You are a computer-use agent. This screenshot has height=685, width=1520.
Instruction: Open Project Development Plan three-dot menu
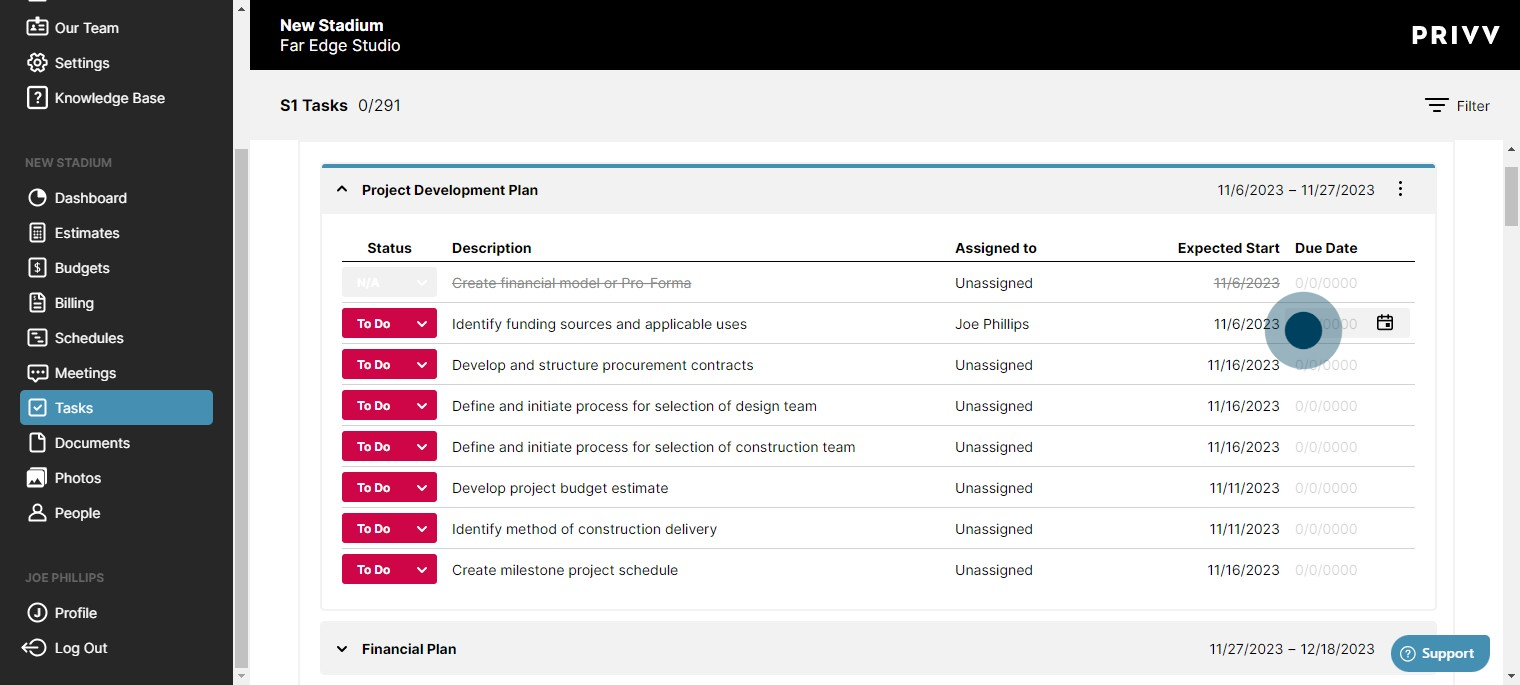[1400, 189]
